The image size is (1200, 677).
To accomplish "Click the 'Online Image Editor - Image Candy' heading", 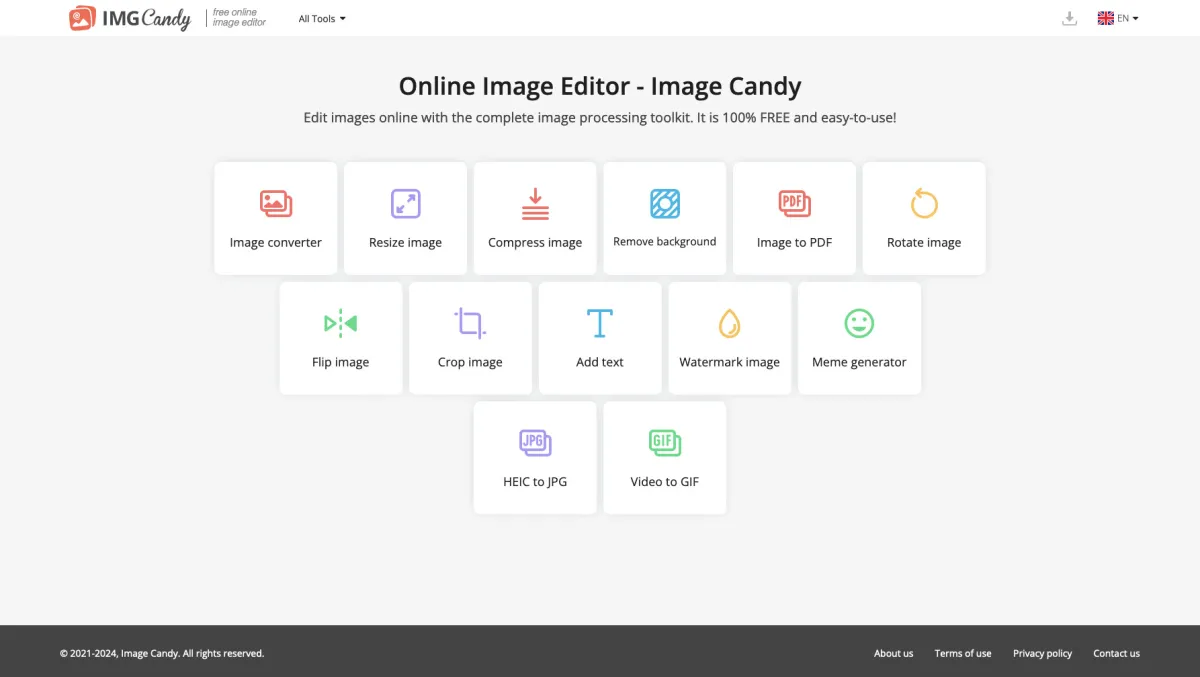I will tap(600, 87).
